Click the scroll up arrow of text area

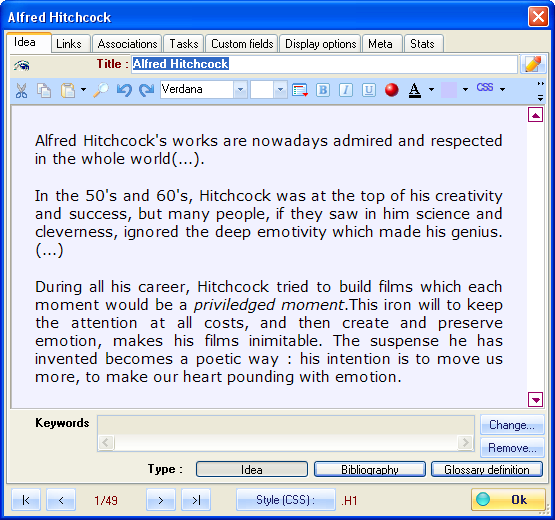[x=535, y=115]
